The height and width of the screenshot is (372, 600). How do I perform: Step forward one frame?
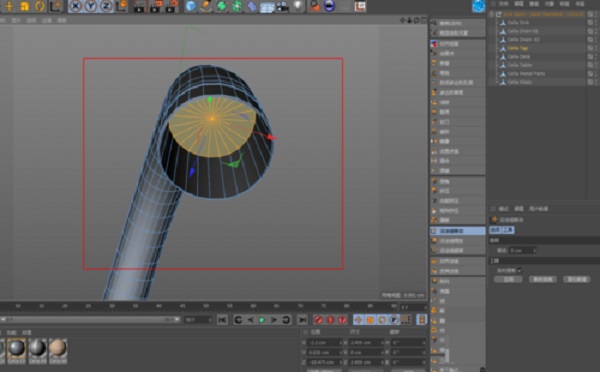coord(274,320)
